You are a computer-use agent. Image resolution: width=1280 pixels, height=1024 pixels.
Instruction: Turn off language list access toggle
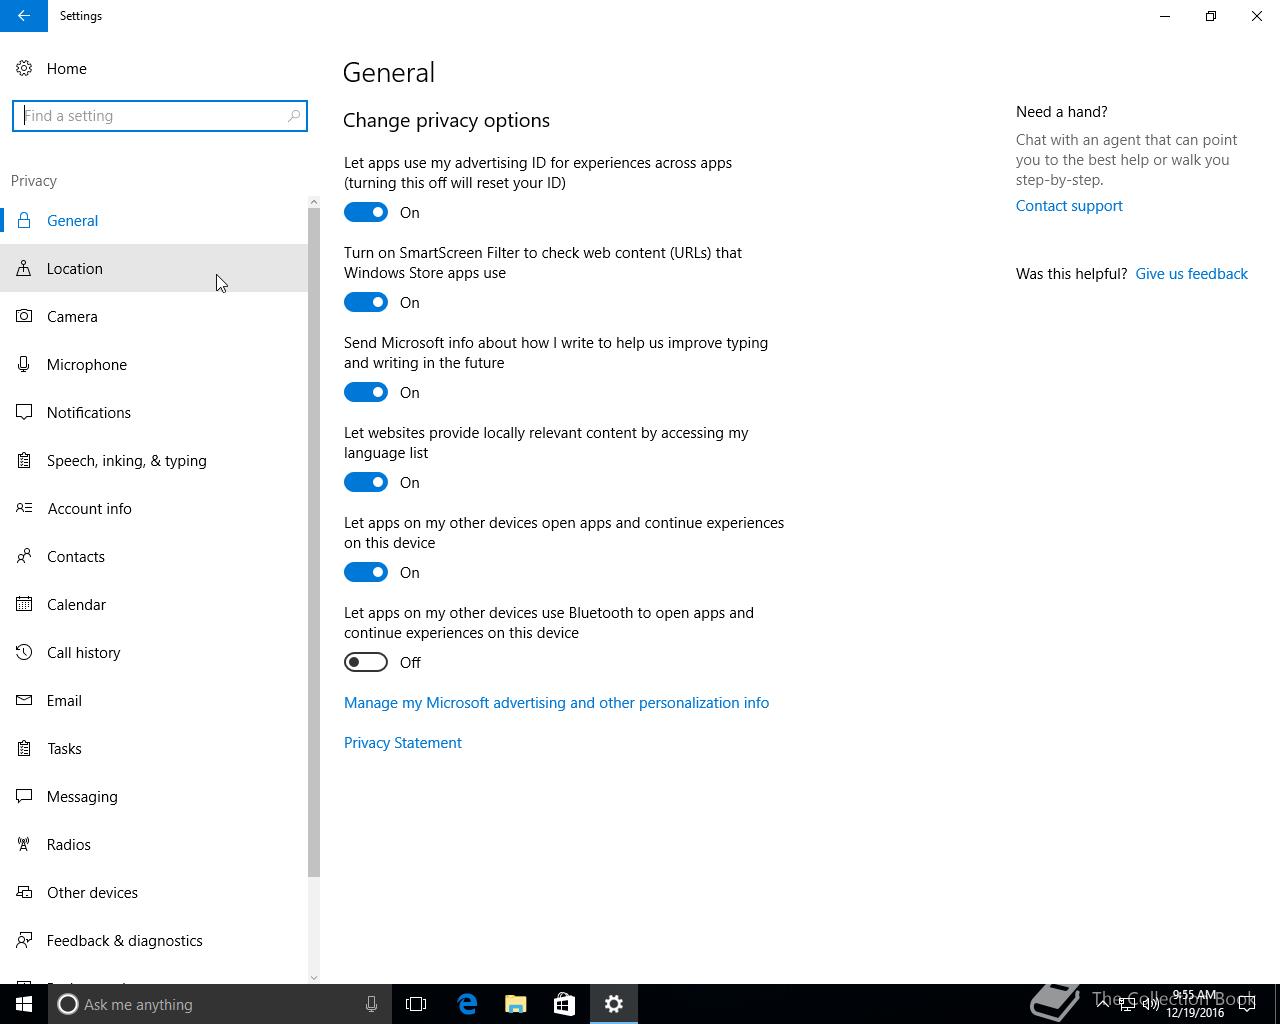point(366,482)
